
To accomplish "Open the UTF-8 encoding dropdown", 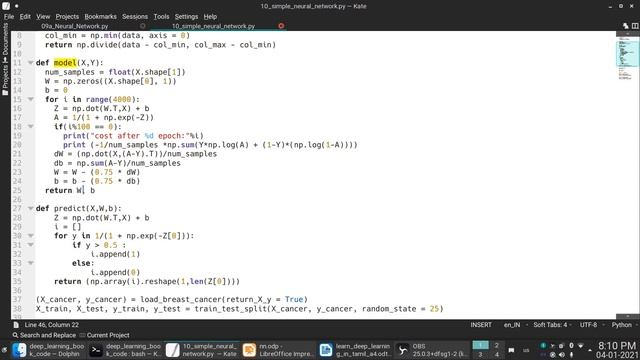I will pos(591,325).
